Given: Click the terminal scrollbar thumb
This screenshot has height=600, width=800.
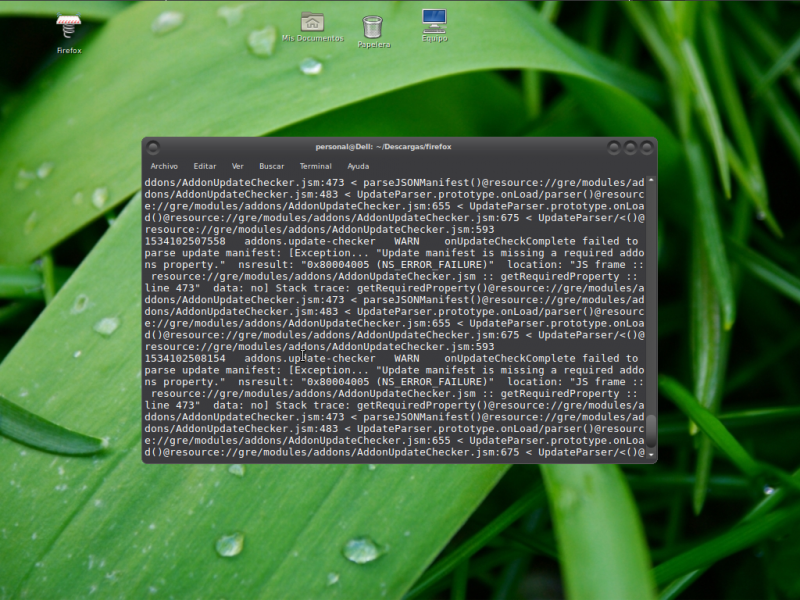Looking at the screenshot, I should [651, 430].
